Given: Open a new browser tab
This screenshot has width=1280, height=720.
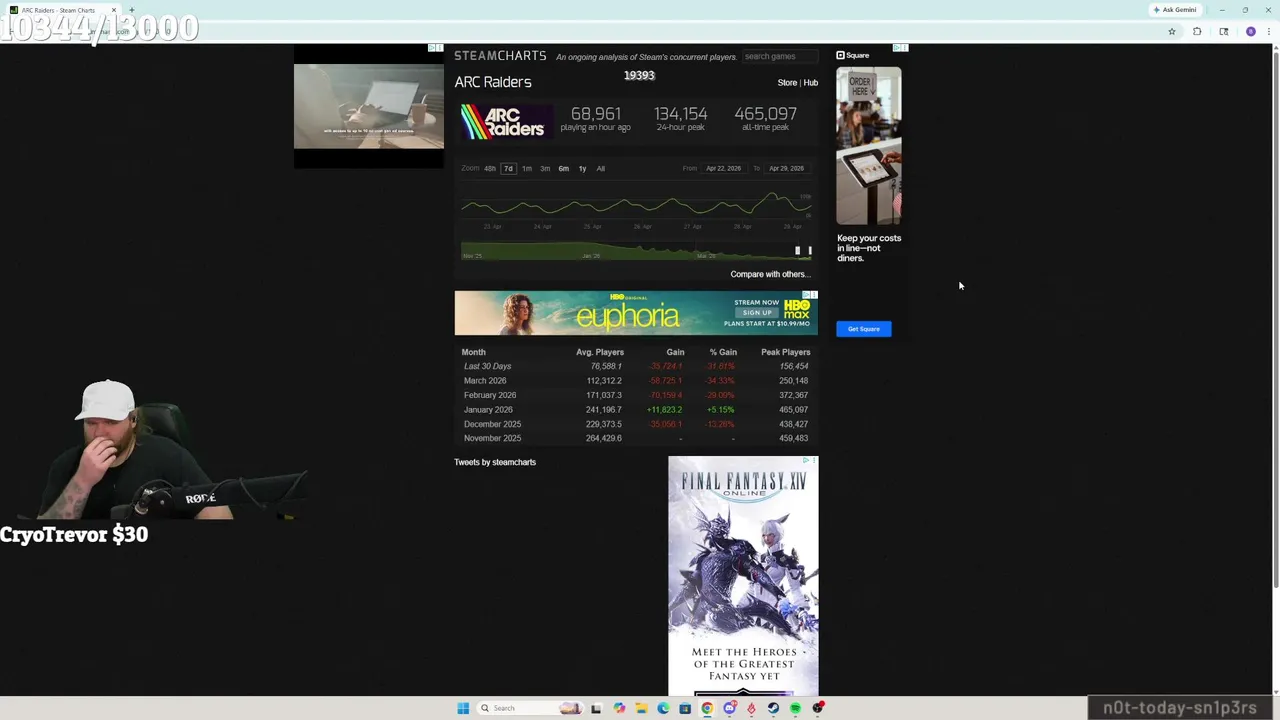Looking at the screenshot, I should click(x=131, y=10).
